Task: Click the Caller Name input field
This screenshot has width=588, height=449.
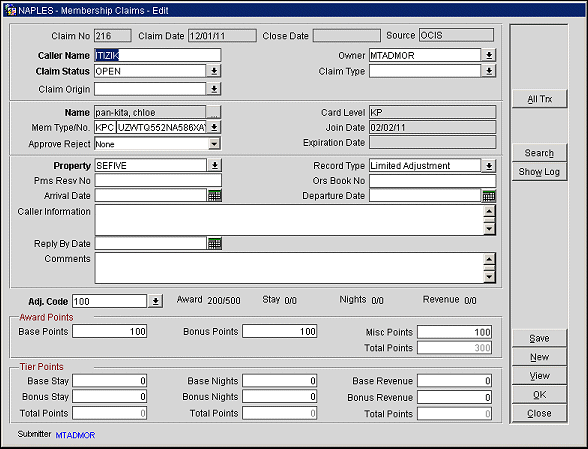Action: (x=158, y=55)
